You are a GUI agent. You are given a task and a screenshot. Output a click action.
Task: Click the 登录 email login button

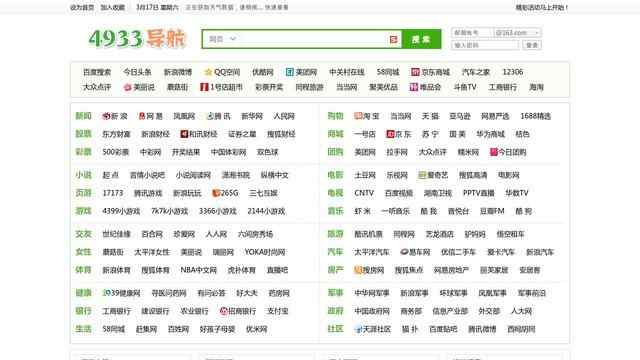pos(532,45)
